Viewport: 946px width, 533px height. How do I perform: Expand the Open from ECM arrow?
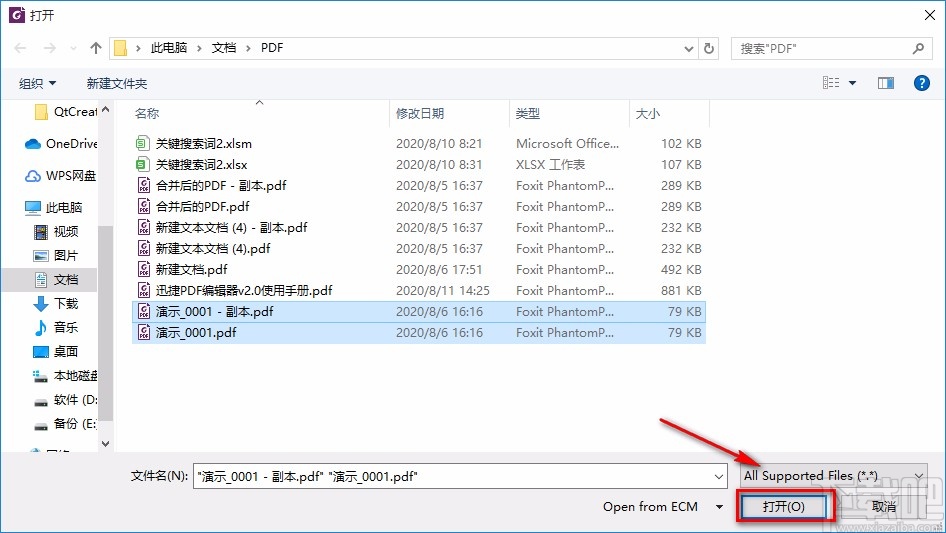[x=719, y=507]
